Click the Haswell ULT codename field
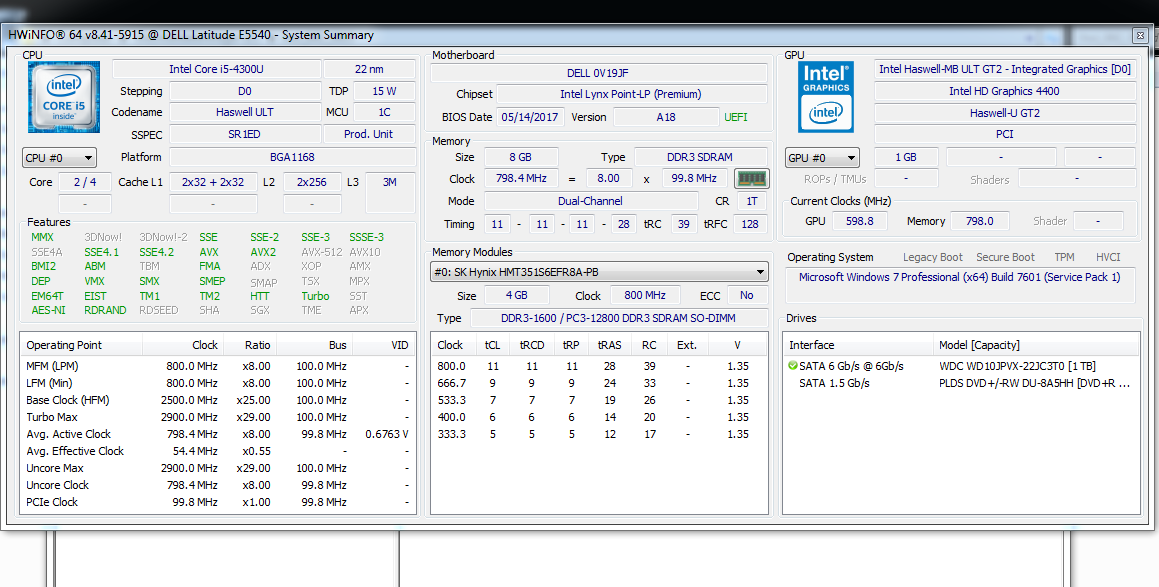This screenshot has width=1159, height=587. pos(245,112)
